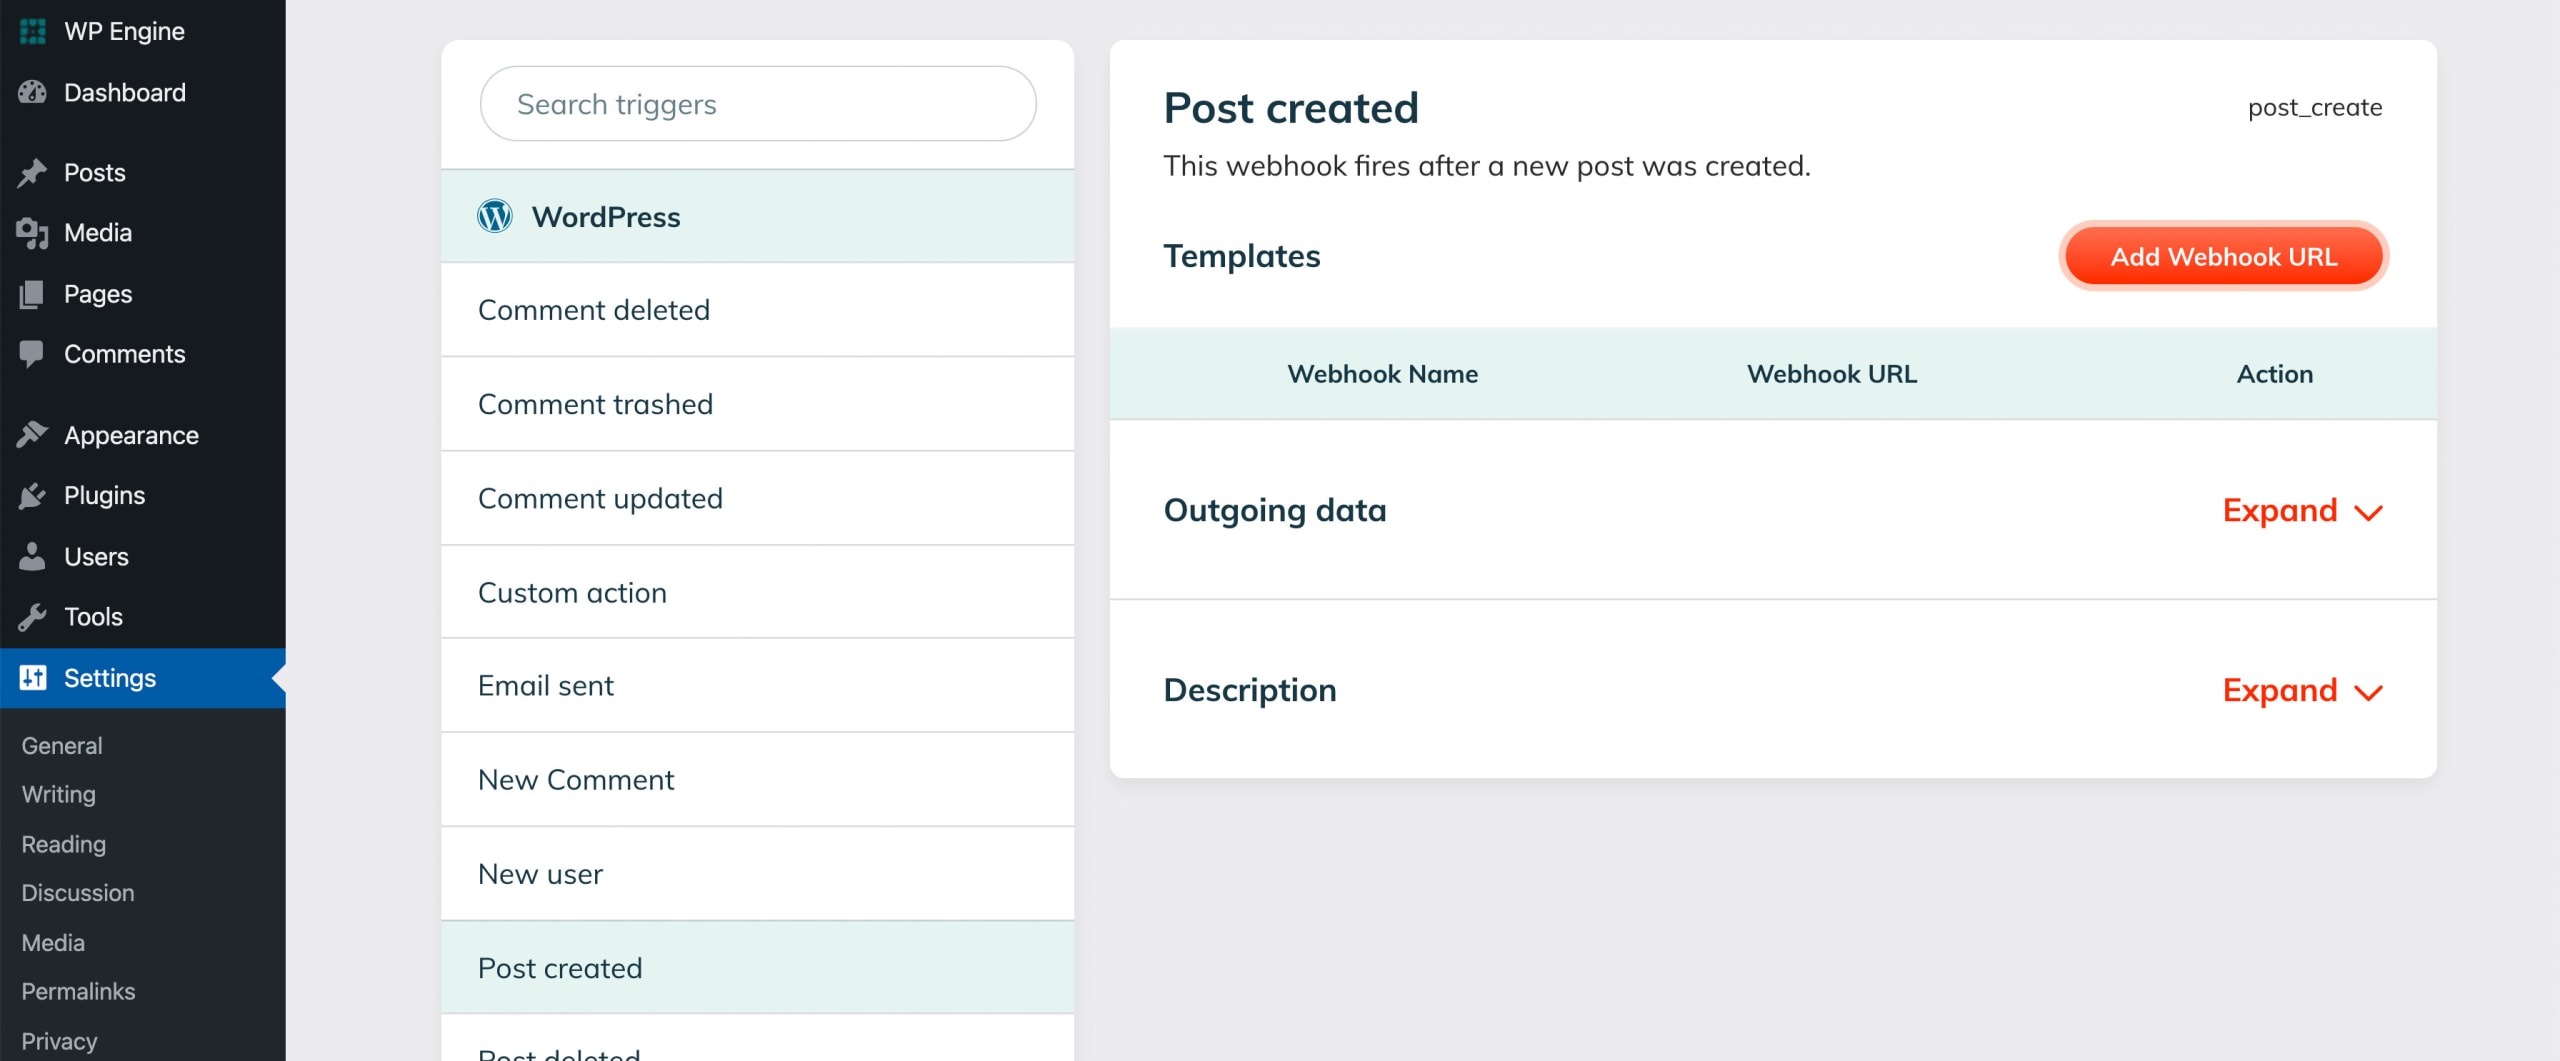This screenshot has height=1061, width=2560.
Task: Click the Users person icon
Action: click(x=33, y=556)
